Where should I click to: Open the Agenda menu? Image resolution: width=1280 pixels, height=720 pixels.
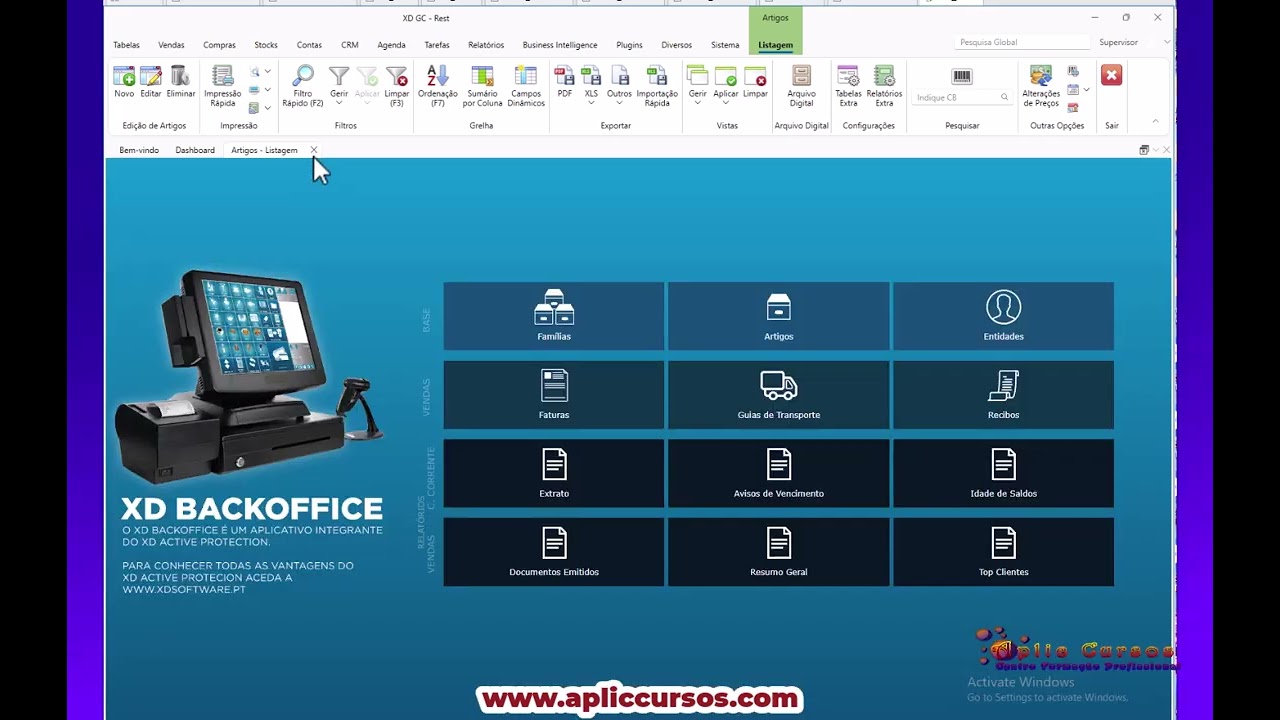[x=391, y=45]
